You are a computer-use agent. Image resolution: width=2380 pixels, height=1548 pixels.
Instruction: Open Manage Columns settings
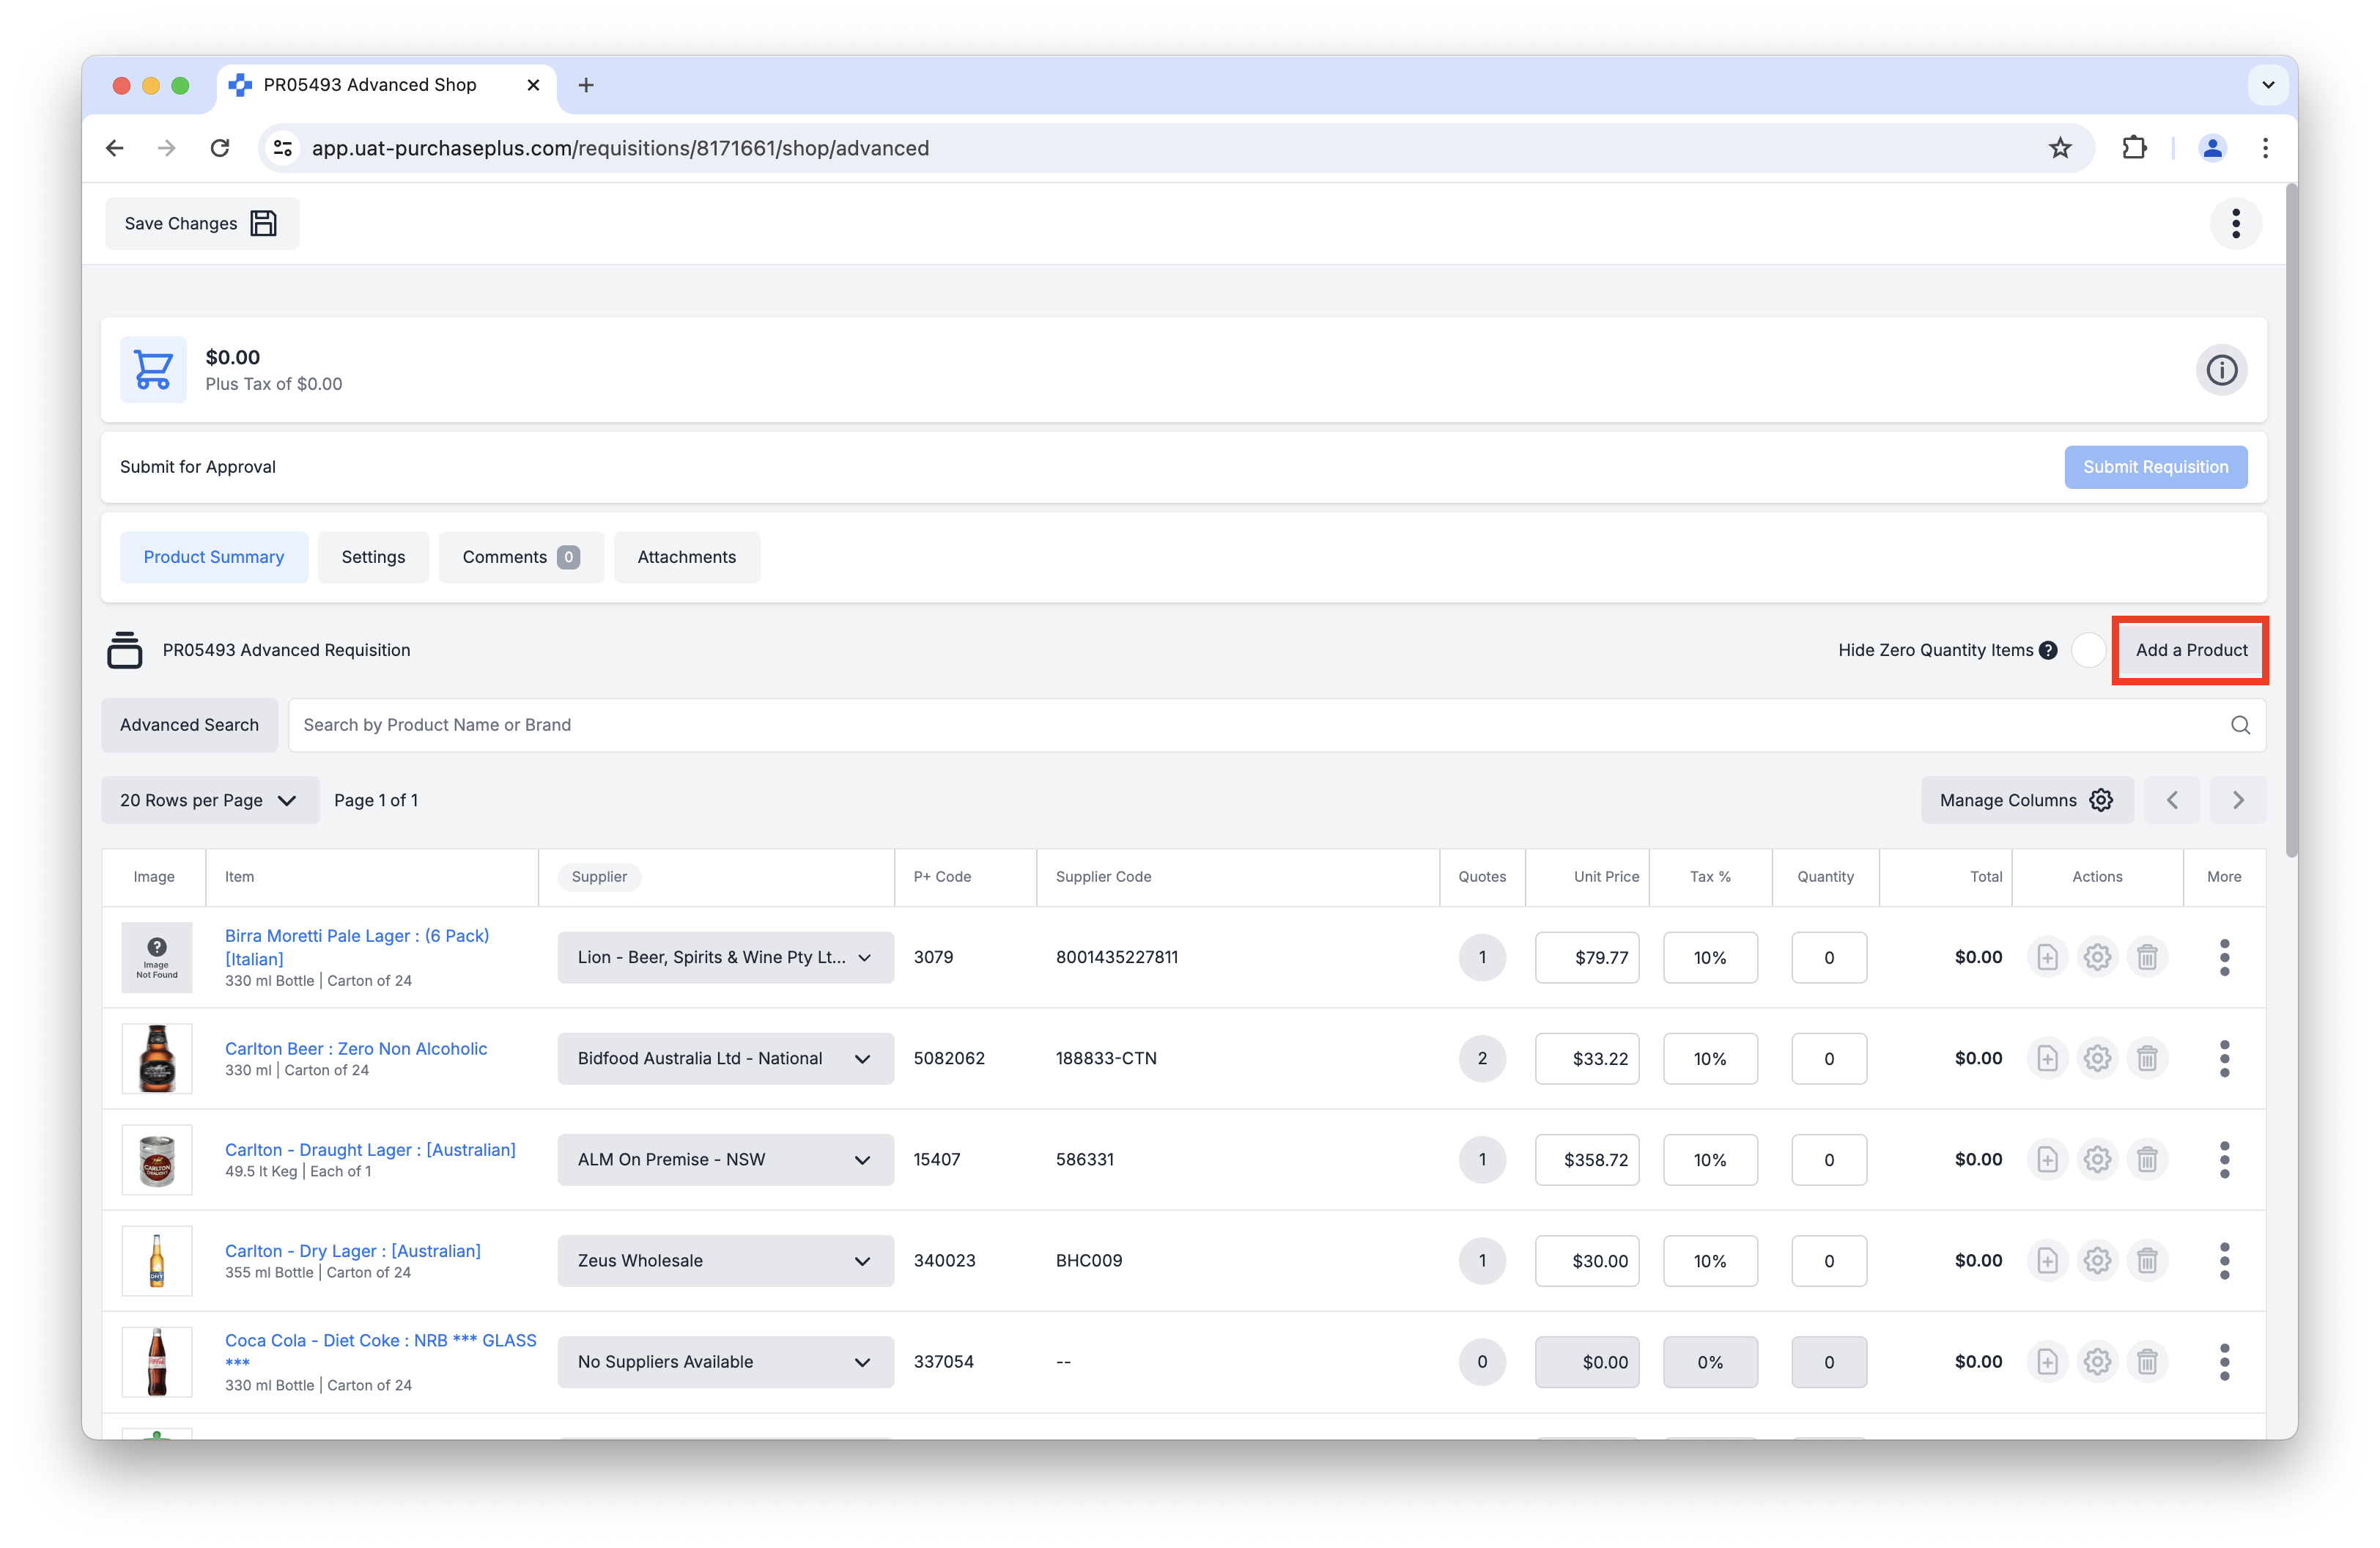[2026, 800]
